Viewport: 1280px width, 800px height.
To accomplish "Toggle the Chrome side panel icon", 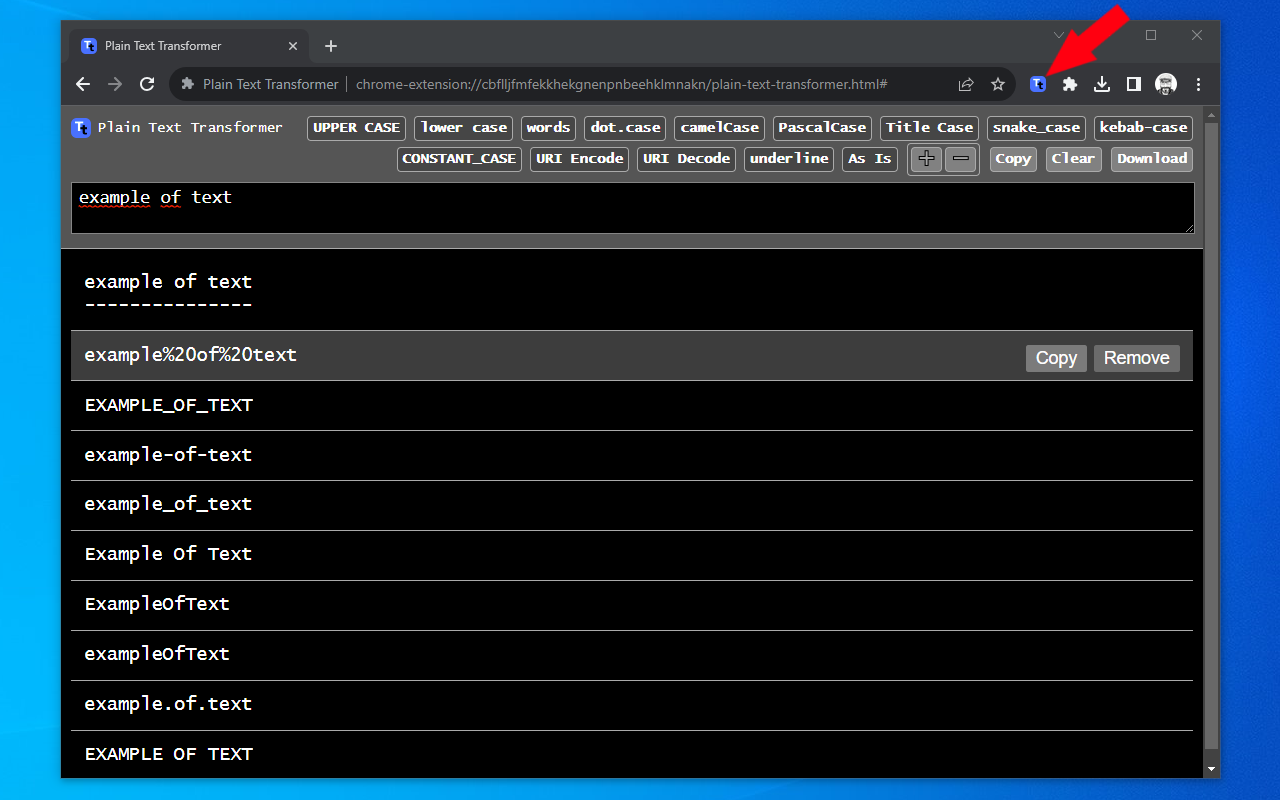I will pyautogui.click(x=1134, y=84).
